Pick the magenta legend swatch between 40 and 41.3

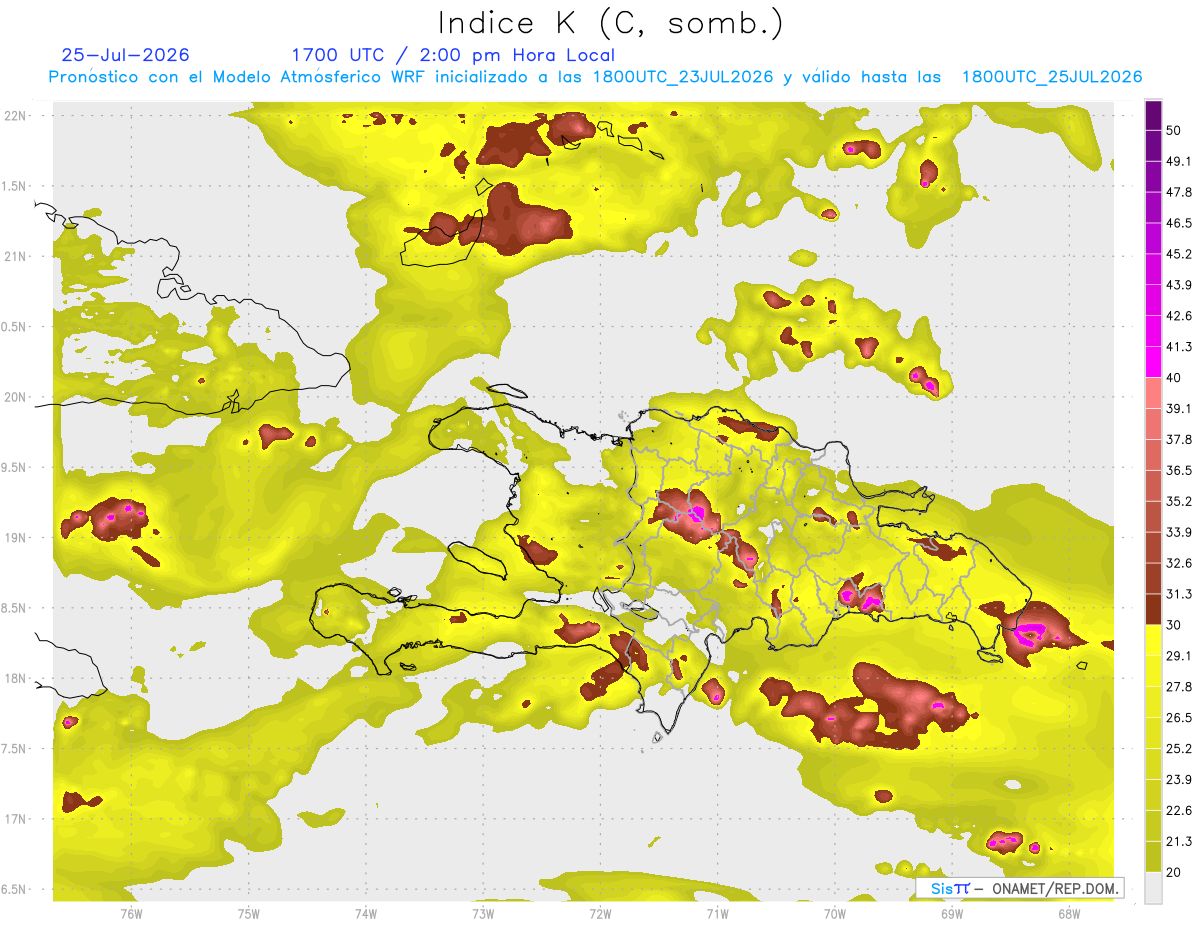pos(1153,362)
